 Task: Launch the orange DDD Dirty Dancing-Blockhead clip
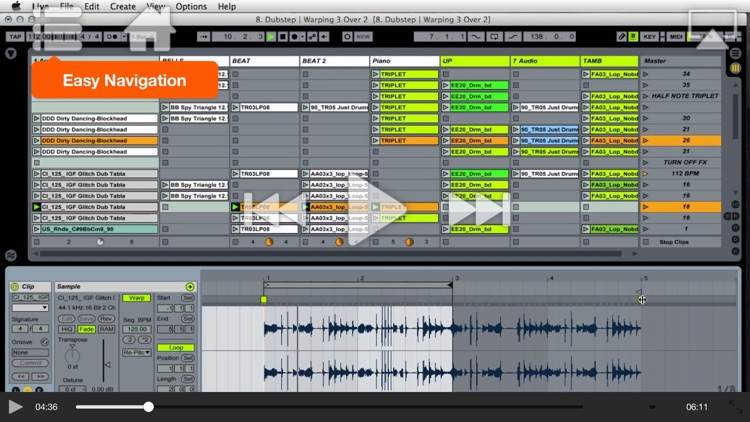(36, 141)
